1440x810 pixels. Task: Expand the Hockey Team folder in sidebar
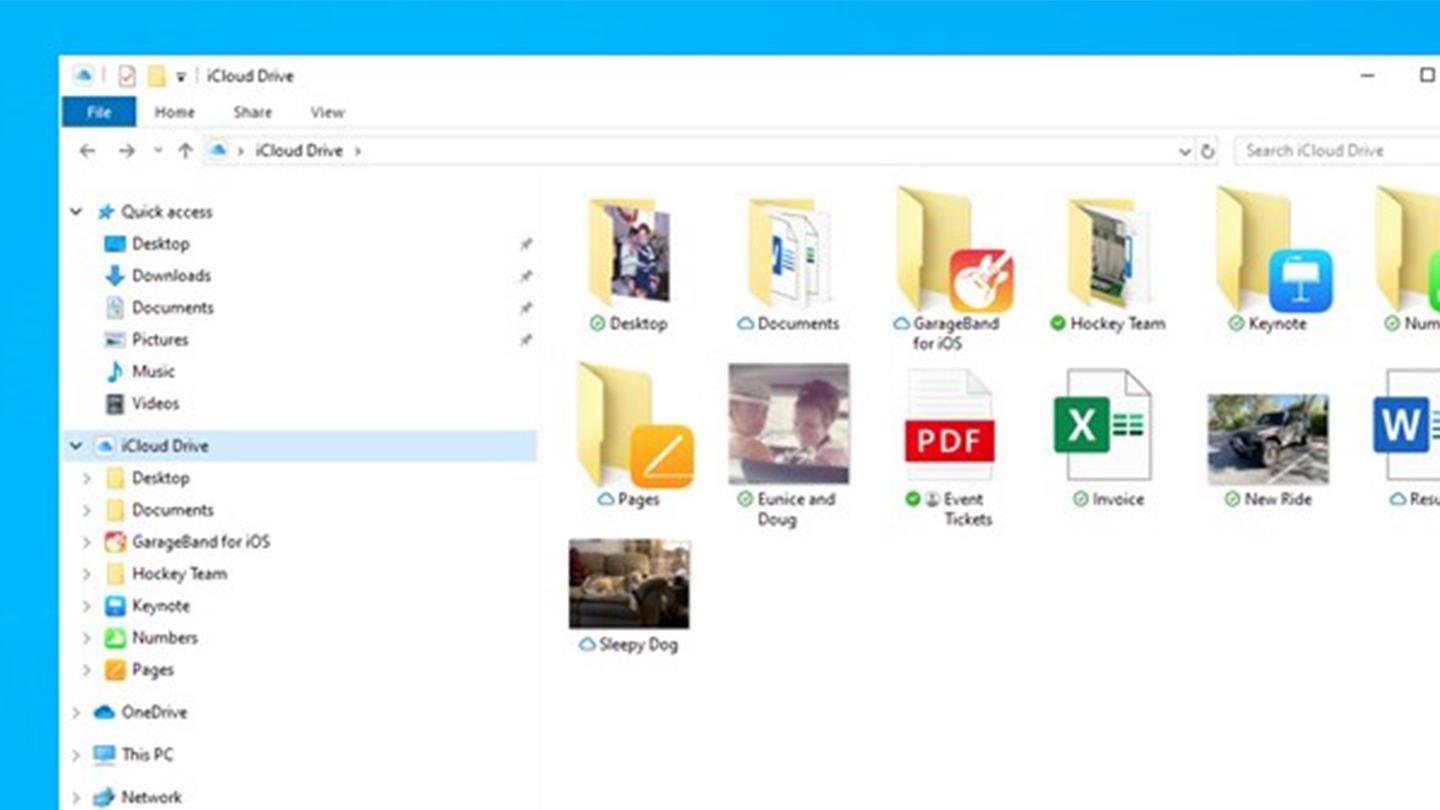[87, 574]
